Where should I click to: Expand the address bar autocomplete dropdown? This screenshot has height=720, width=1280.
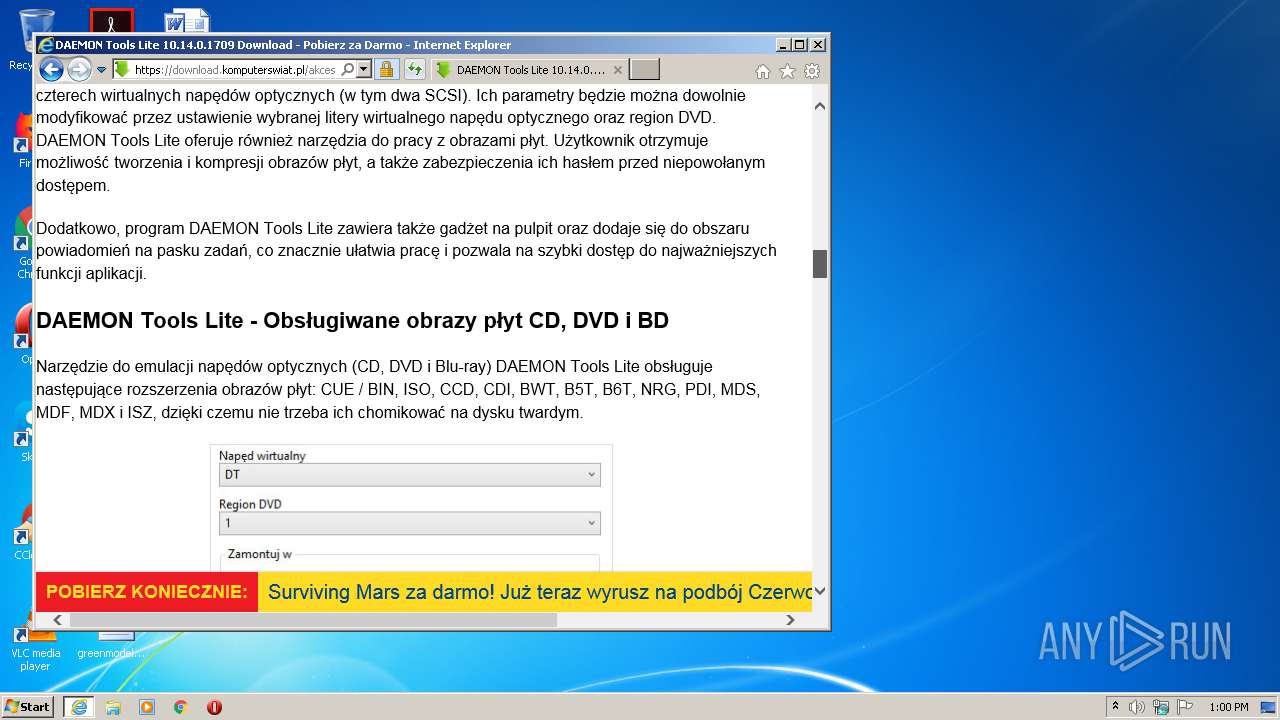coord(363,70)
